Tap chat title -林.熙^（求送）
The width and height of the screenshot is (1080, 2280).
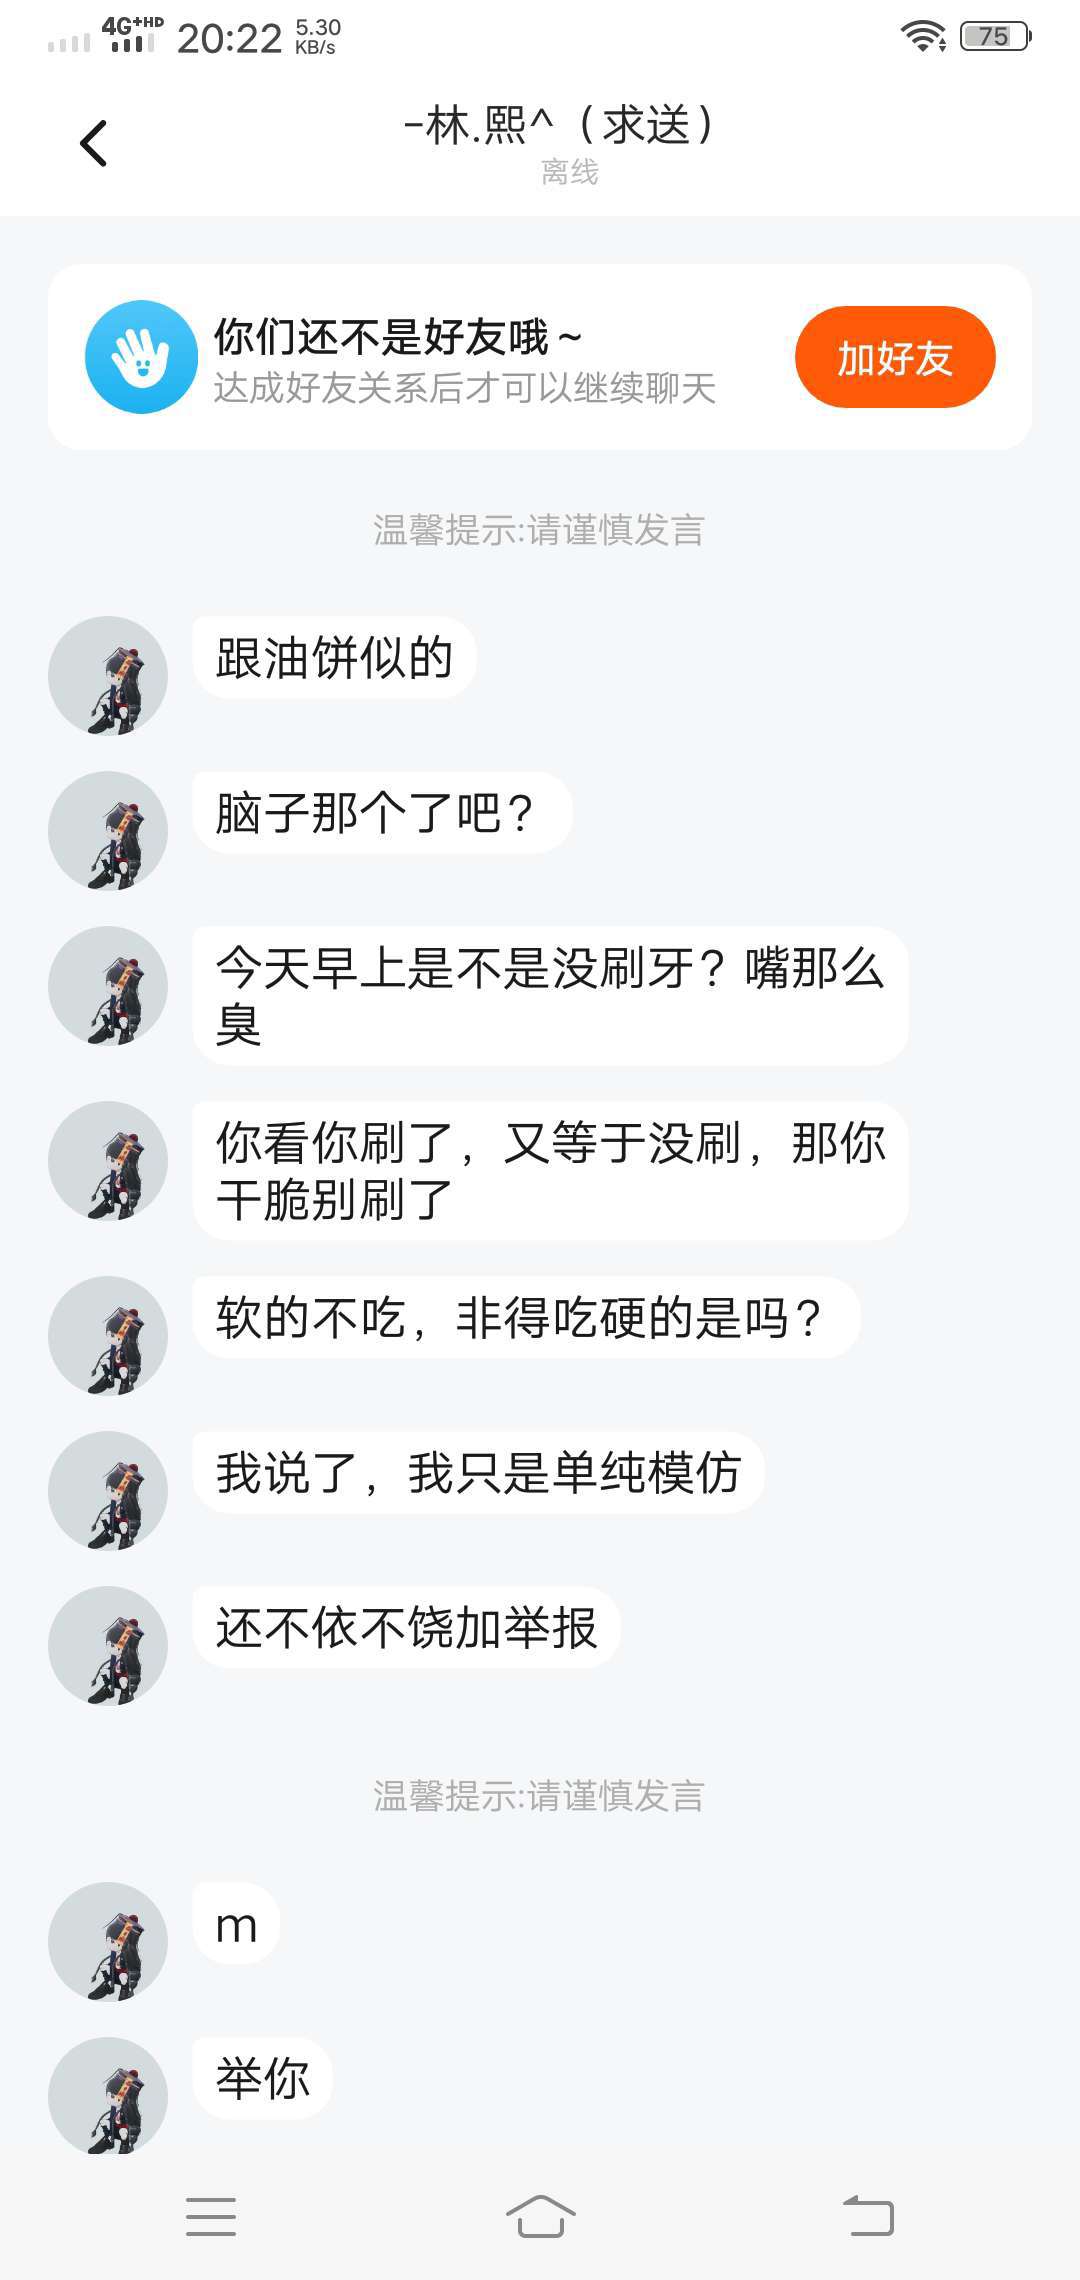coord(558,126)
